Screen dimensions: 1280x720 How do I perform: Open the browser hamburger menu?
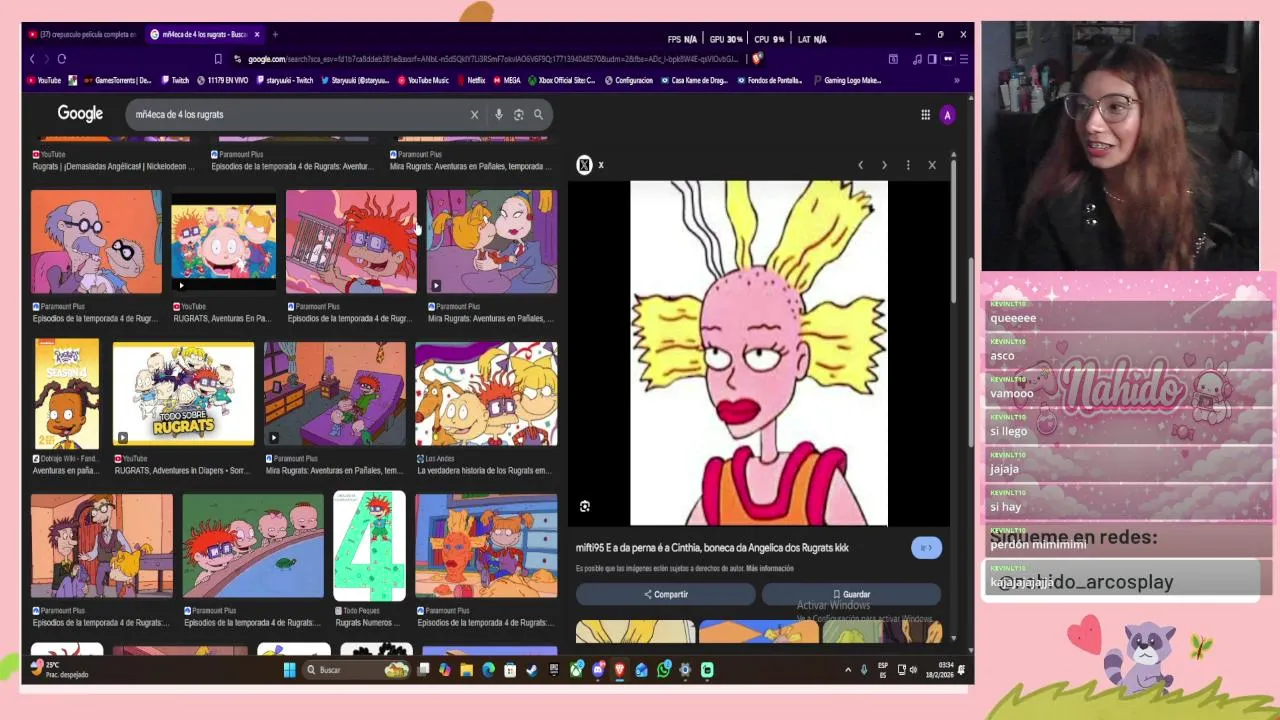pos(962,59)
